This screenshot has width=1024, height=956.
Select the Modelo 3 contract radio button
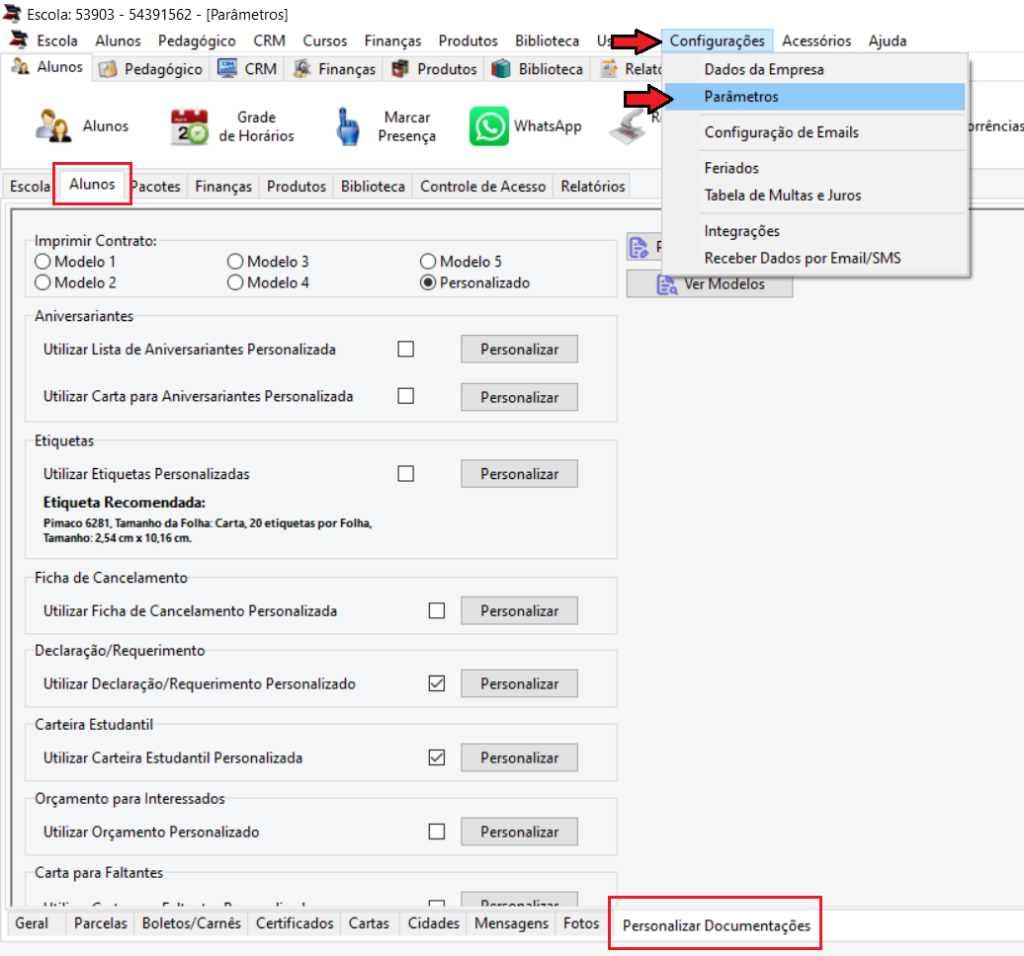[235, 261]
